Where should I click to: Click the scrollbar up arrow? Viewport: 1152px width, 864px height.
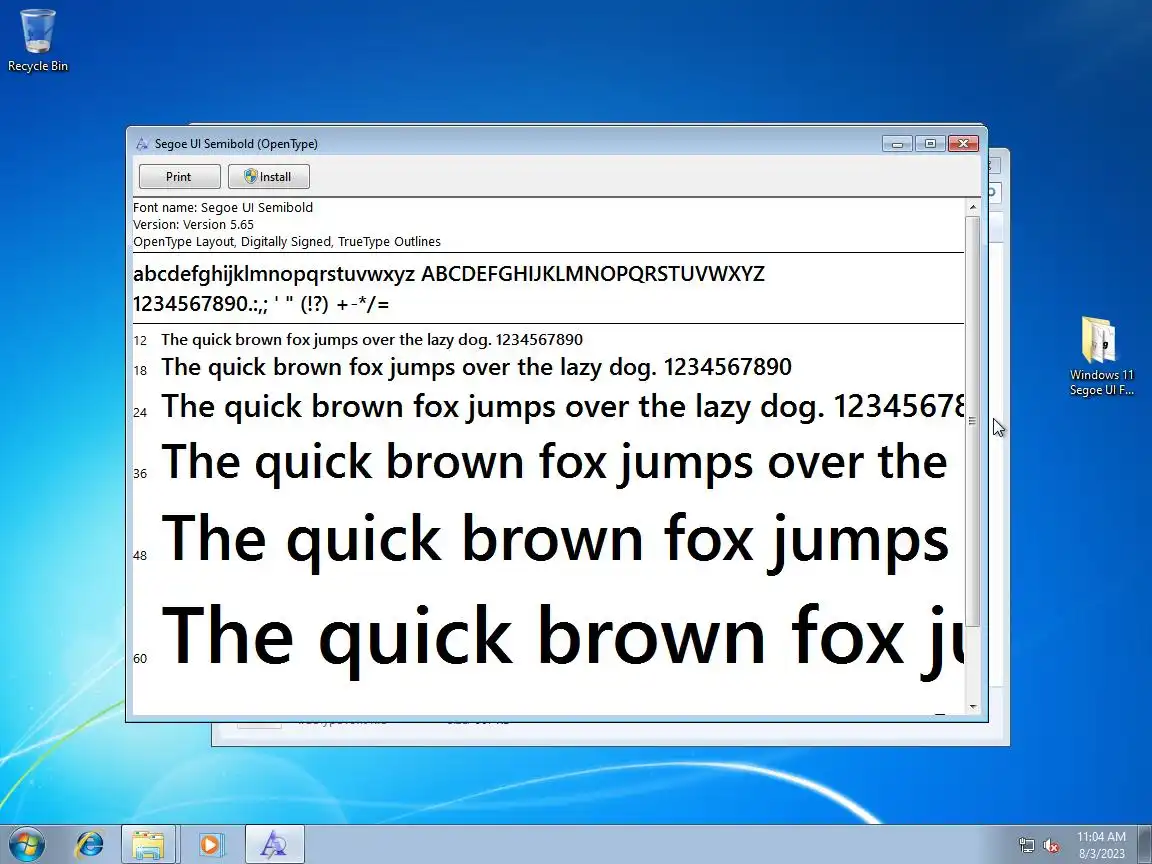click(973, 208)
